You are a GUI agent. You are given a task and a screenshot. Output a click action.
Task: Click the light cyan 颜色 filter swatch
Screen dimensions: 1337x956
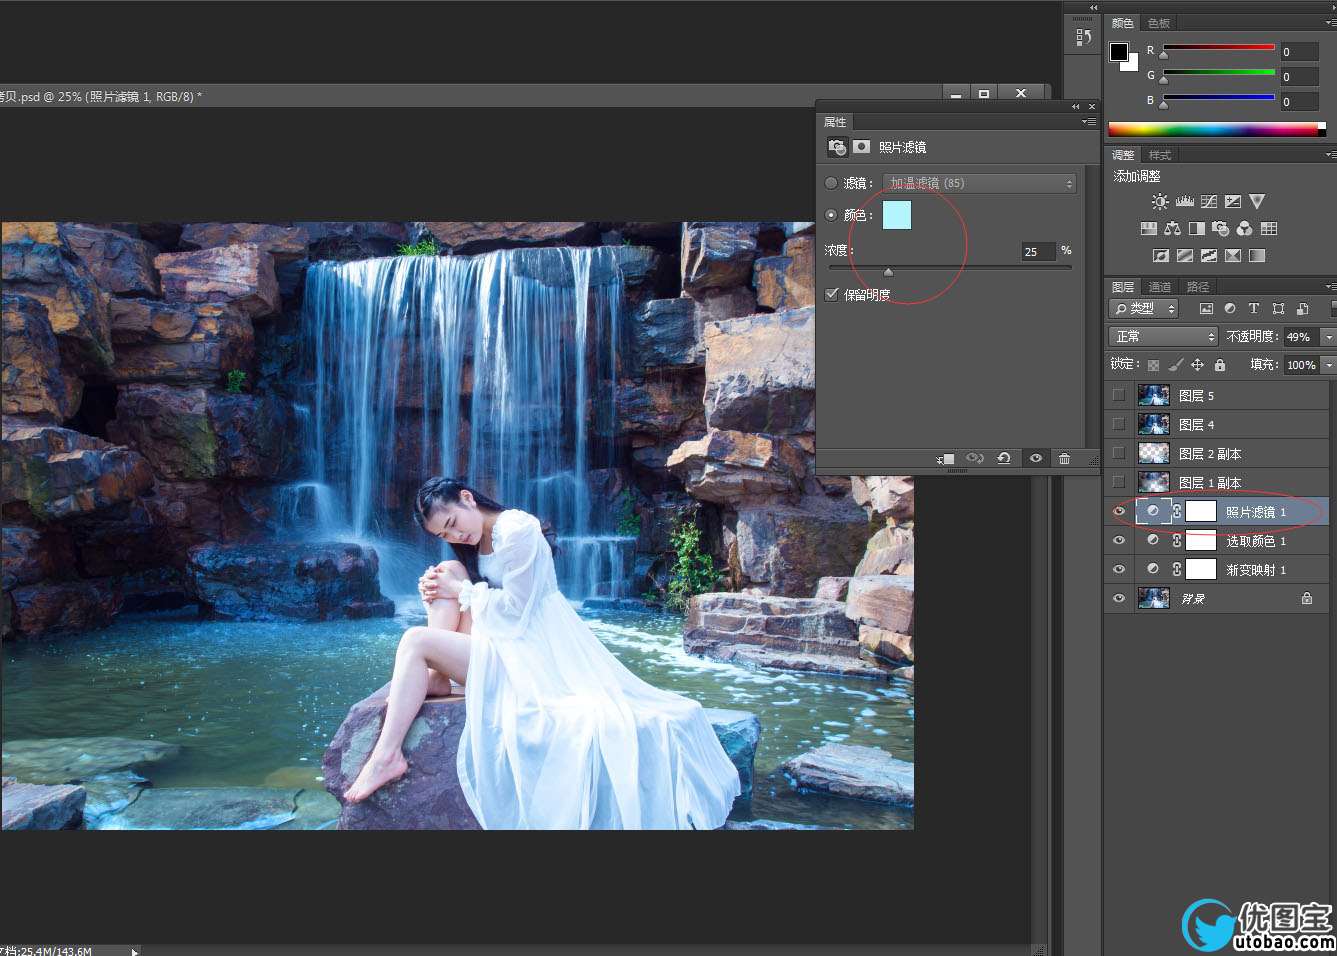pos(897,215)
